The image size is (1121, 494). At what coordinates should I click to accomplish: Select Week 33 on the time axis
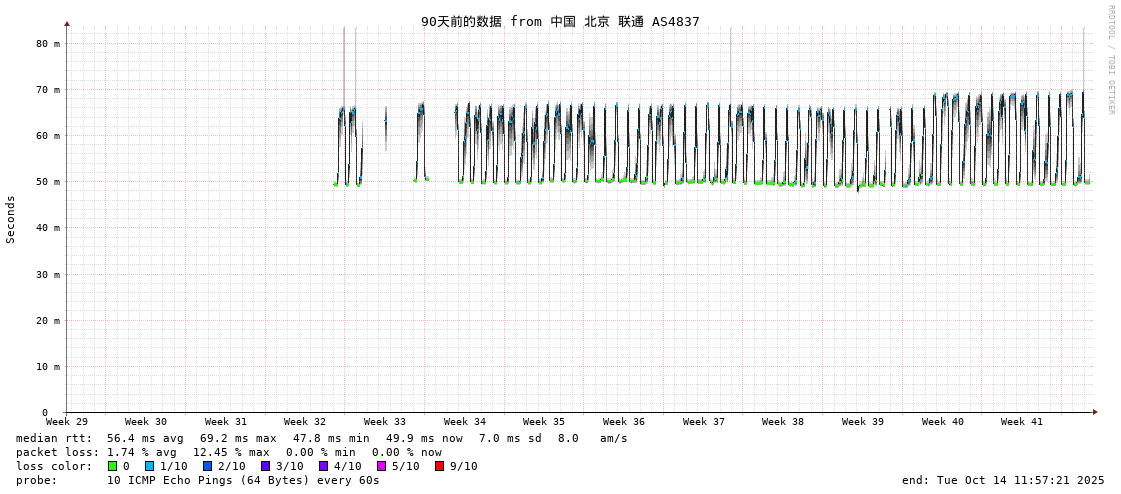(x=385, y=422)
